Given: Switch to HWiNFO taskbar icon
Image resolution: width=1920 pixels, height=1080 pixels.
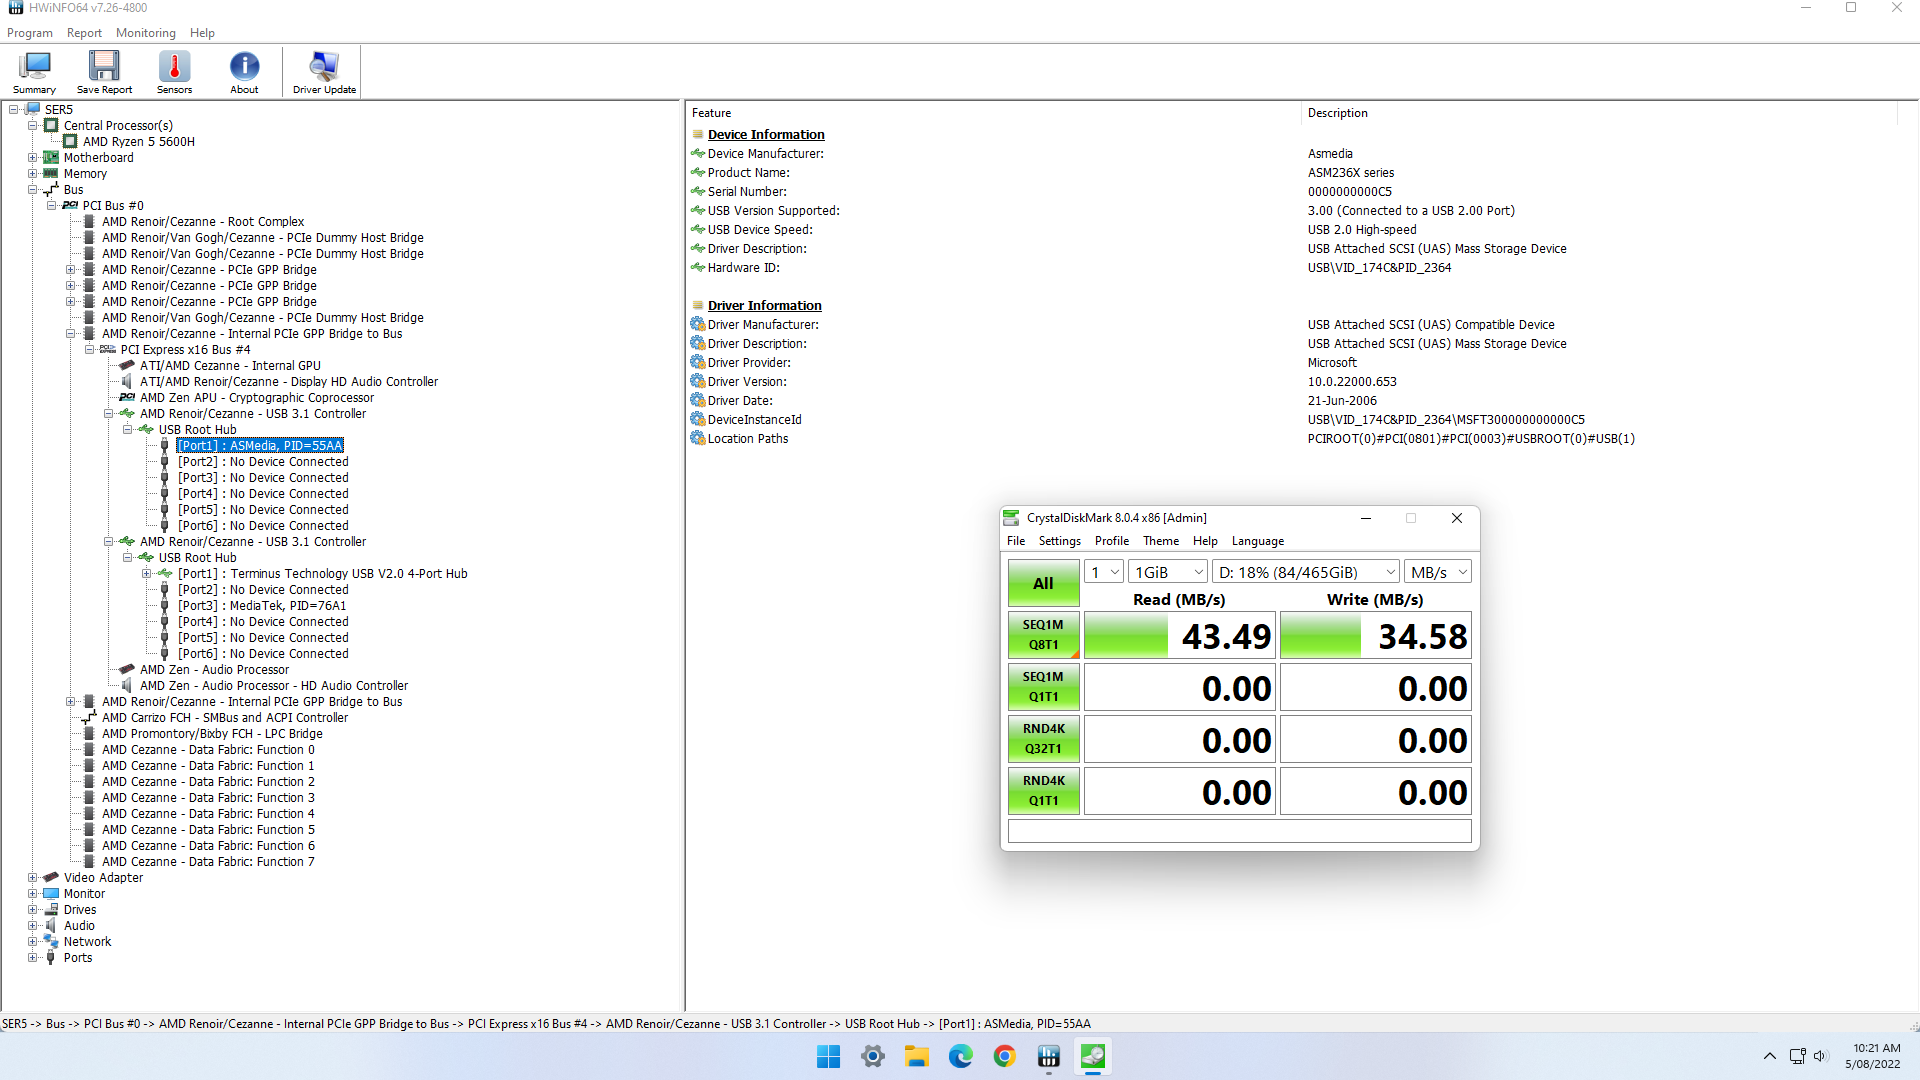Looking at the screenshot, I should pos(1049,1056).
